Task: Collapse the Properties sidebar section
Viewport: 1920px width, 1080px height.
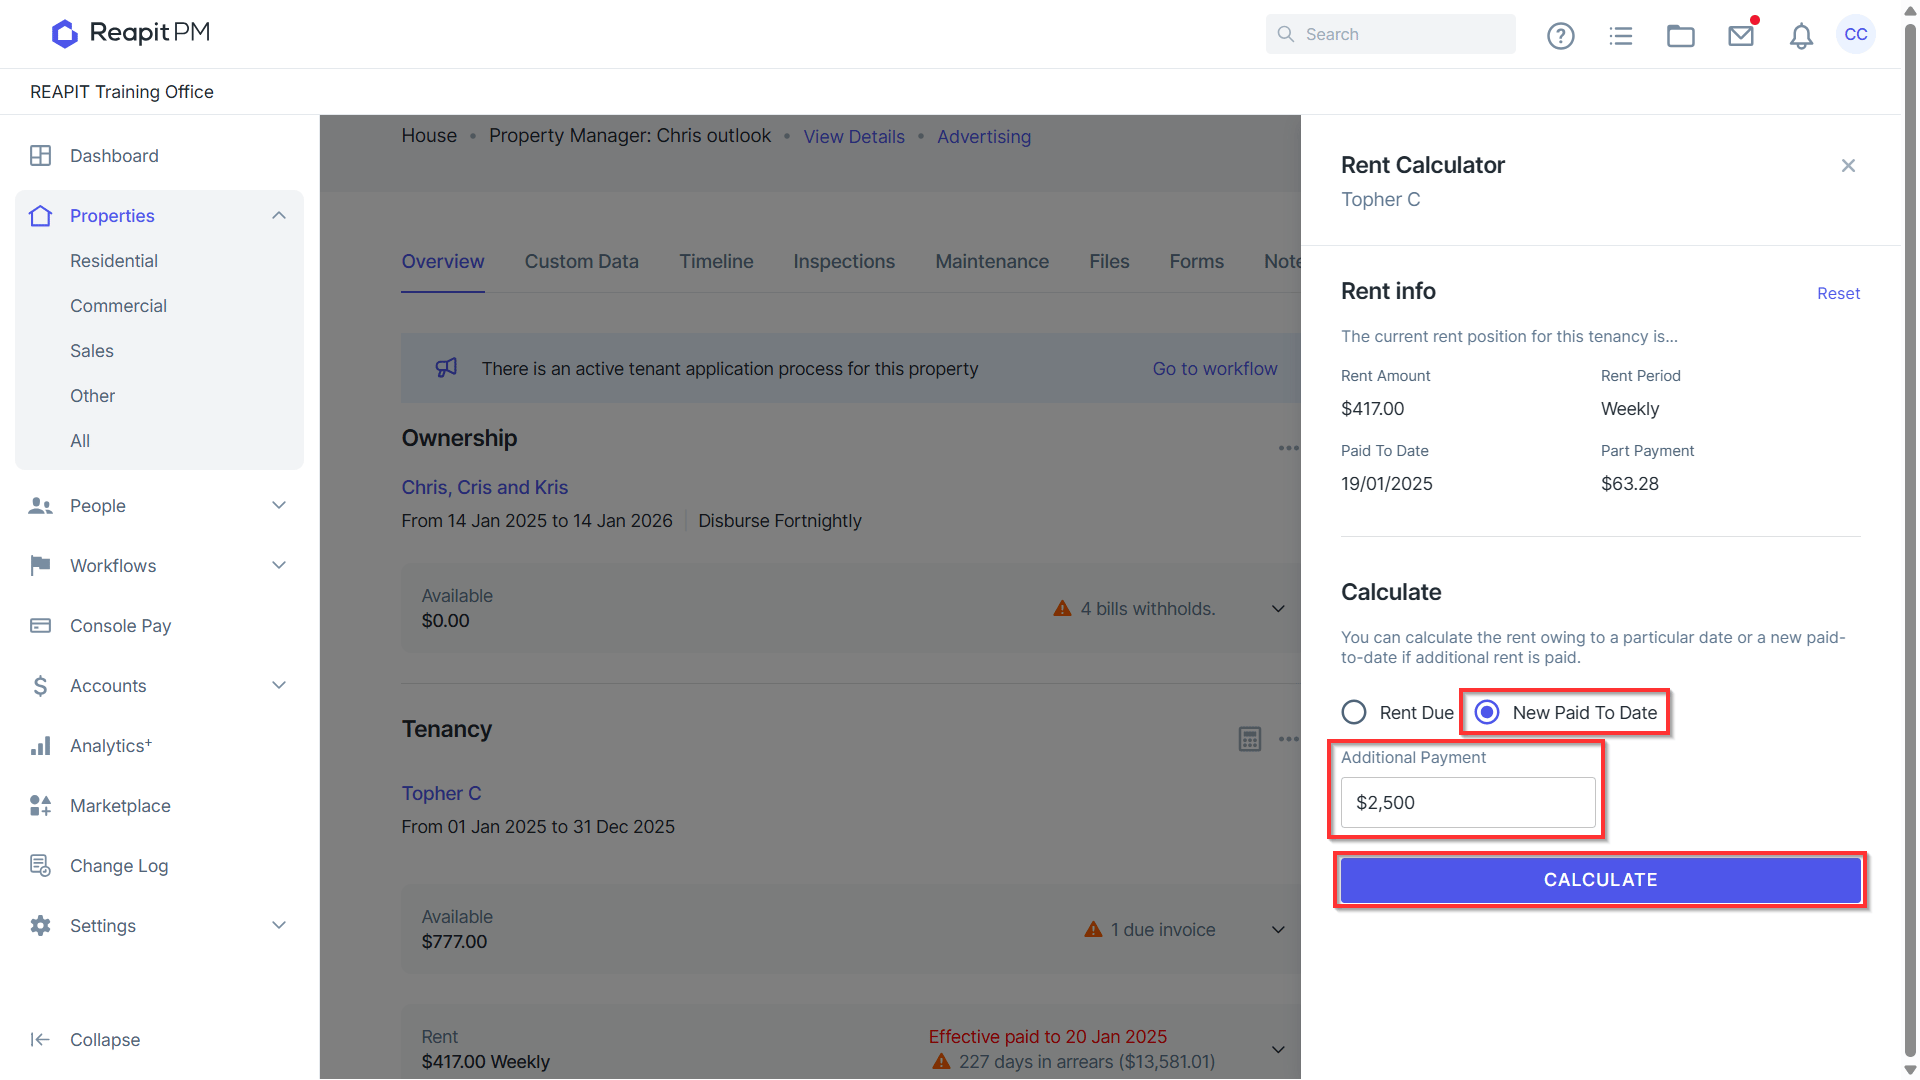Action: click(279, 216)
